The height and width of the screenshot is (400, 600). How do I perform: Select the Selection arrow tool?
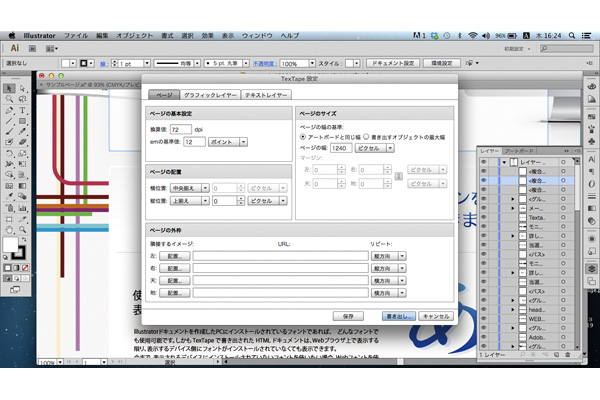pos(9,88)
